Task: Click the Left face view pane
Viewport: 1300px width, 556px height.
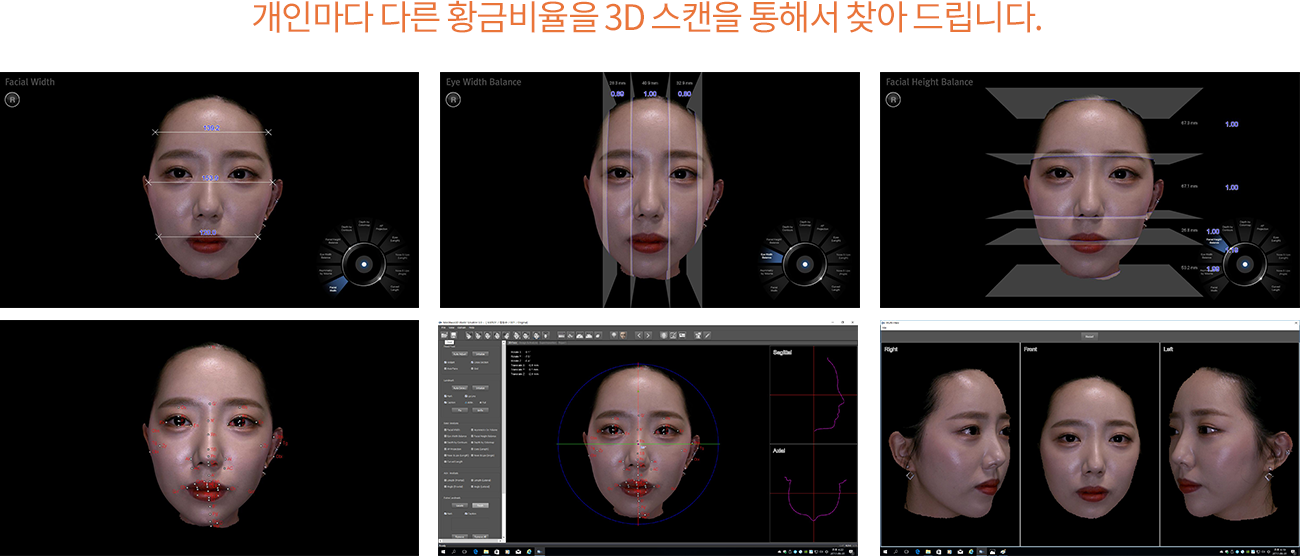Action: point(1229,445)
